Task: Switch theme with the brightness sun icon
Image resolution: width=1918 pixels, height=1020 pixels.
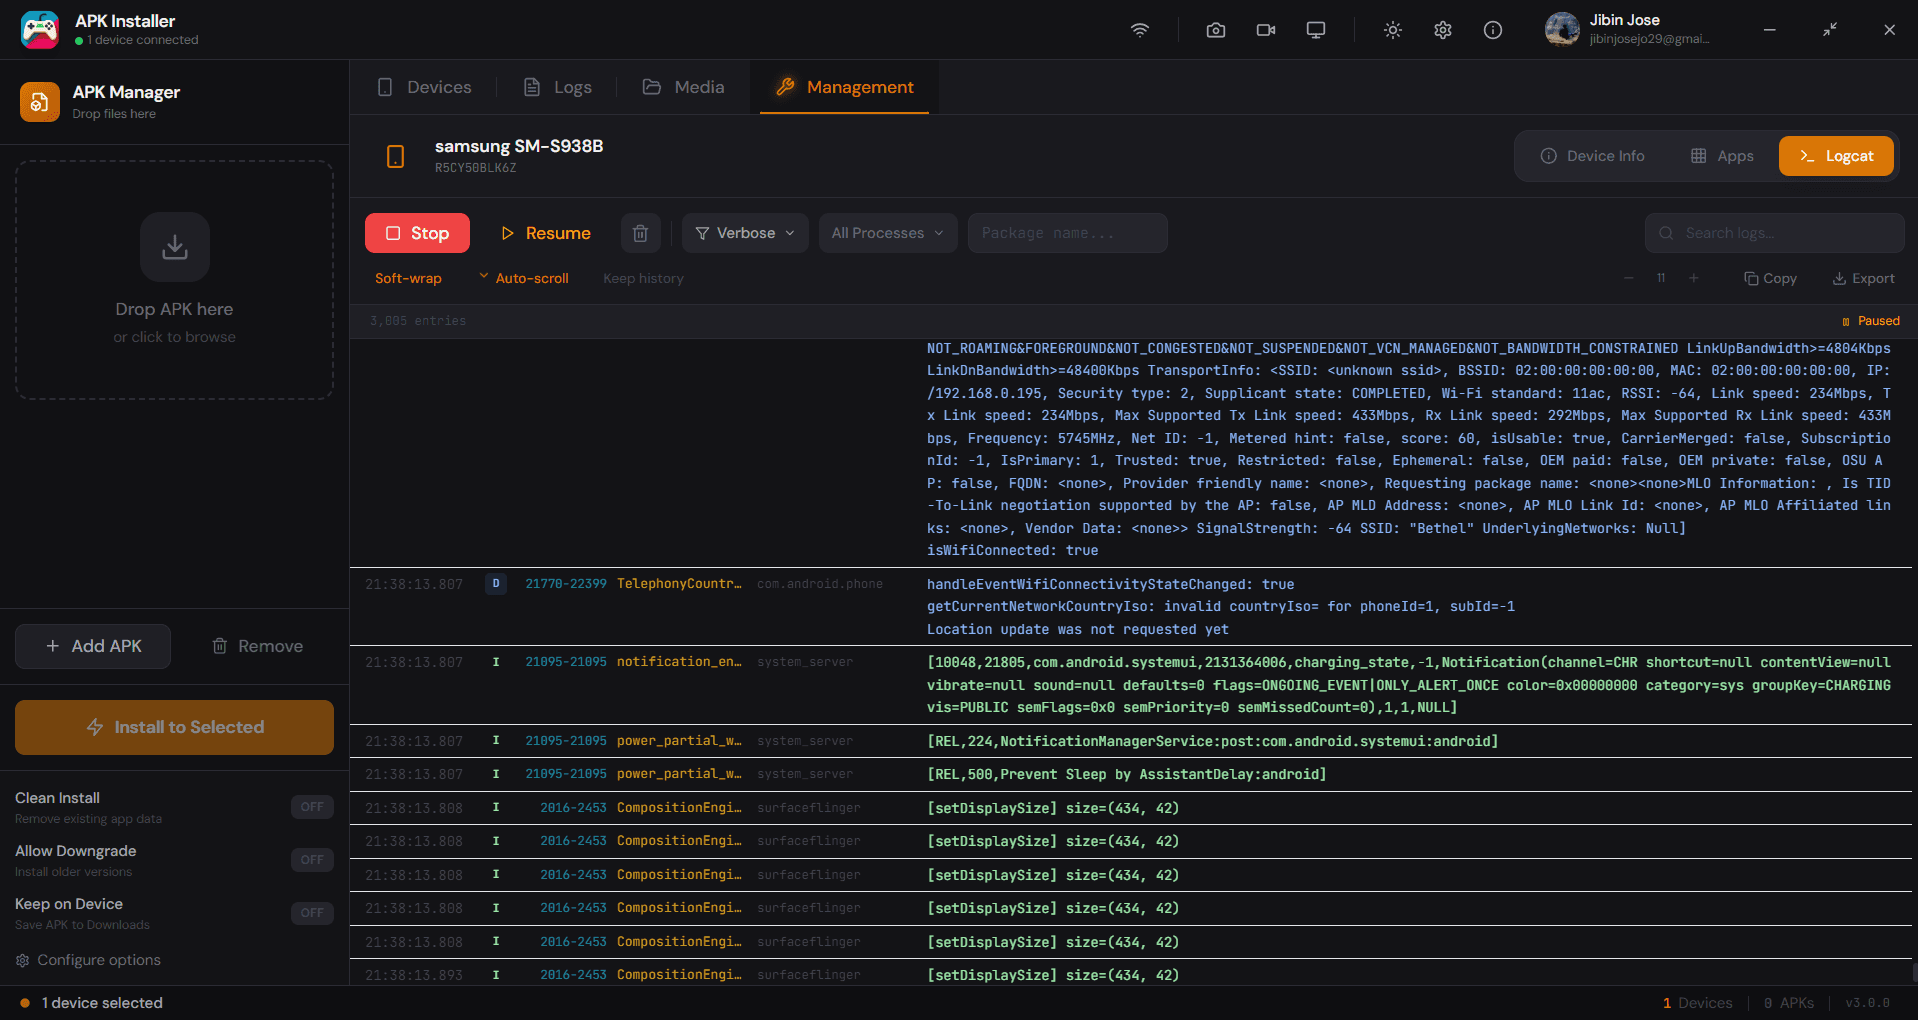Action: (1392, 30)
